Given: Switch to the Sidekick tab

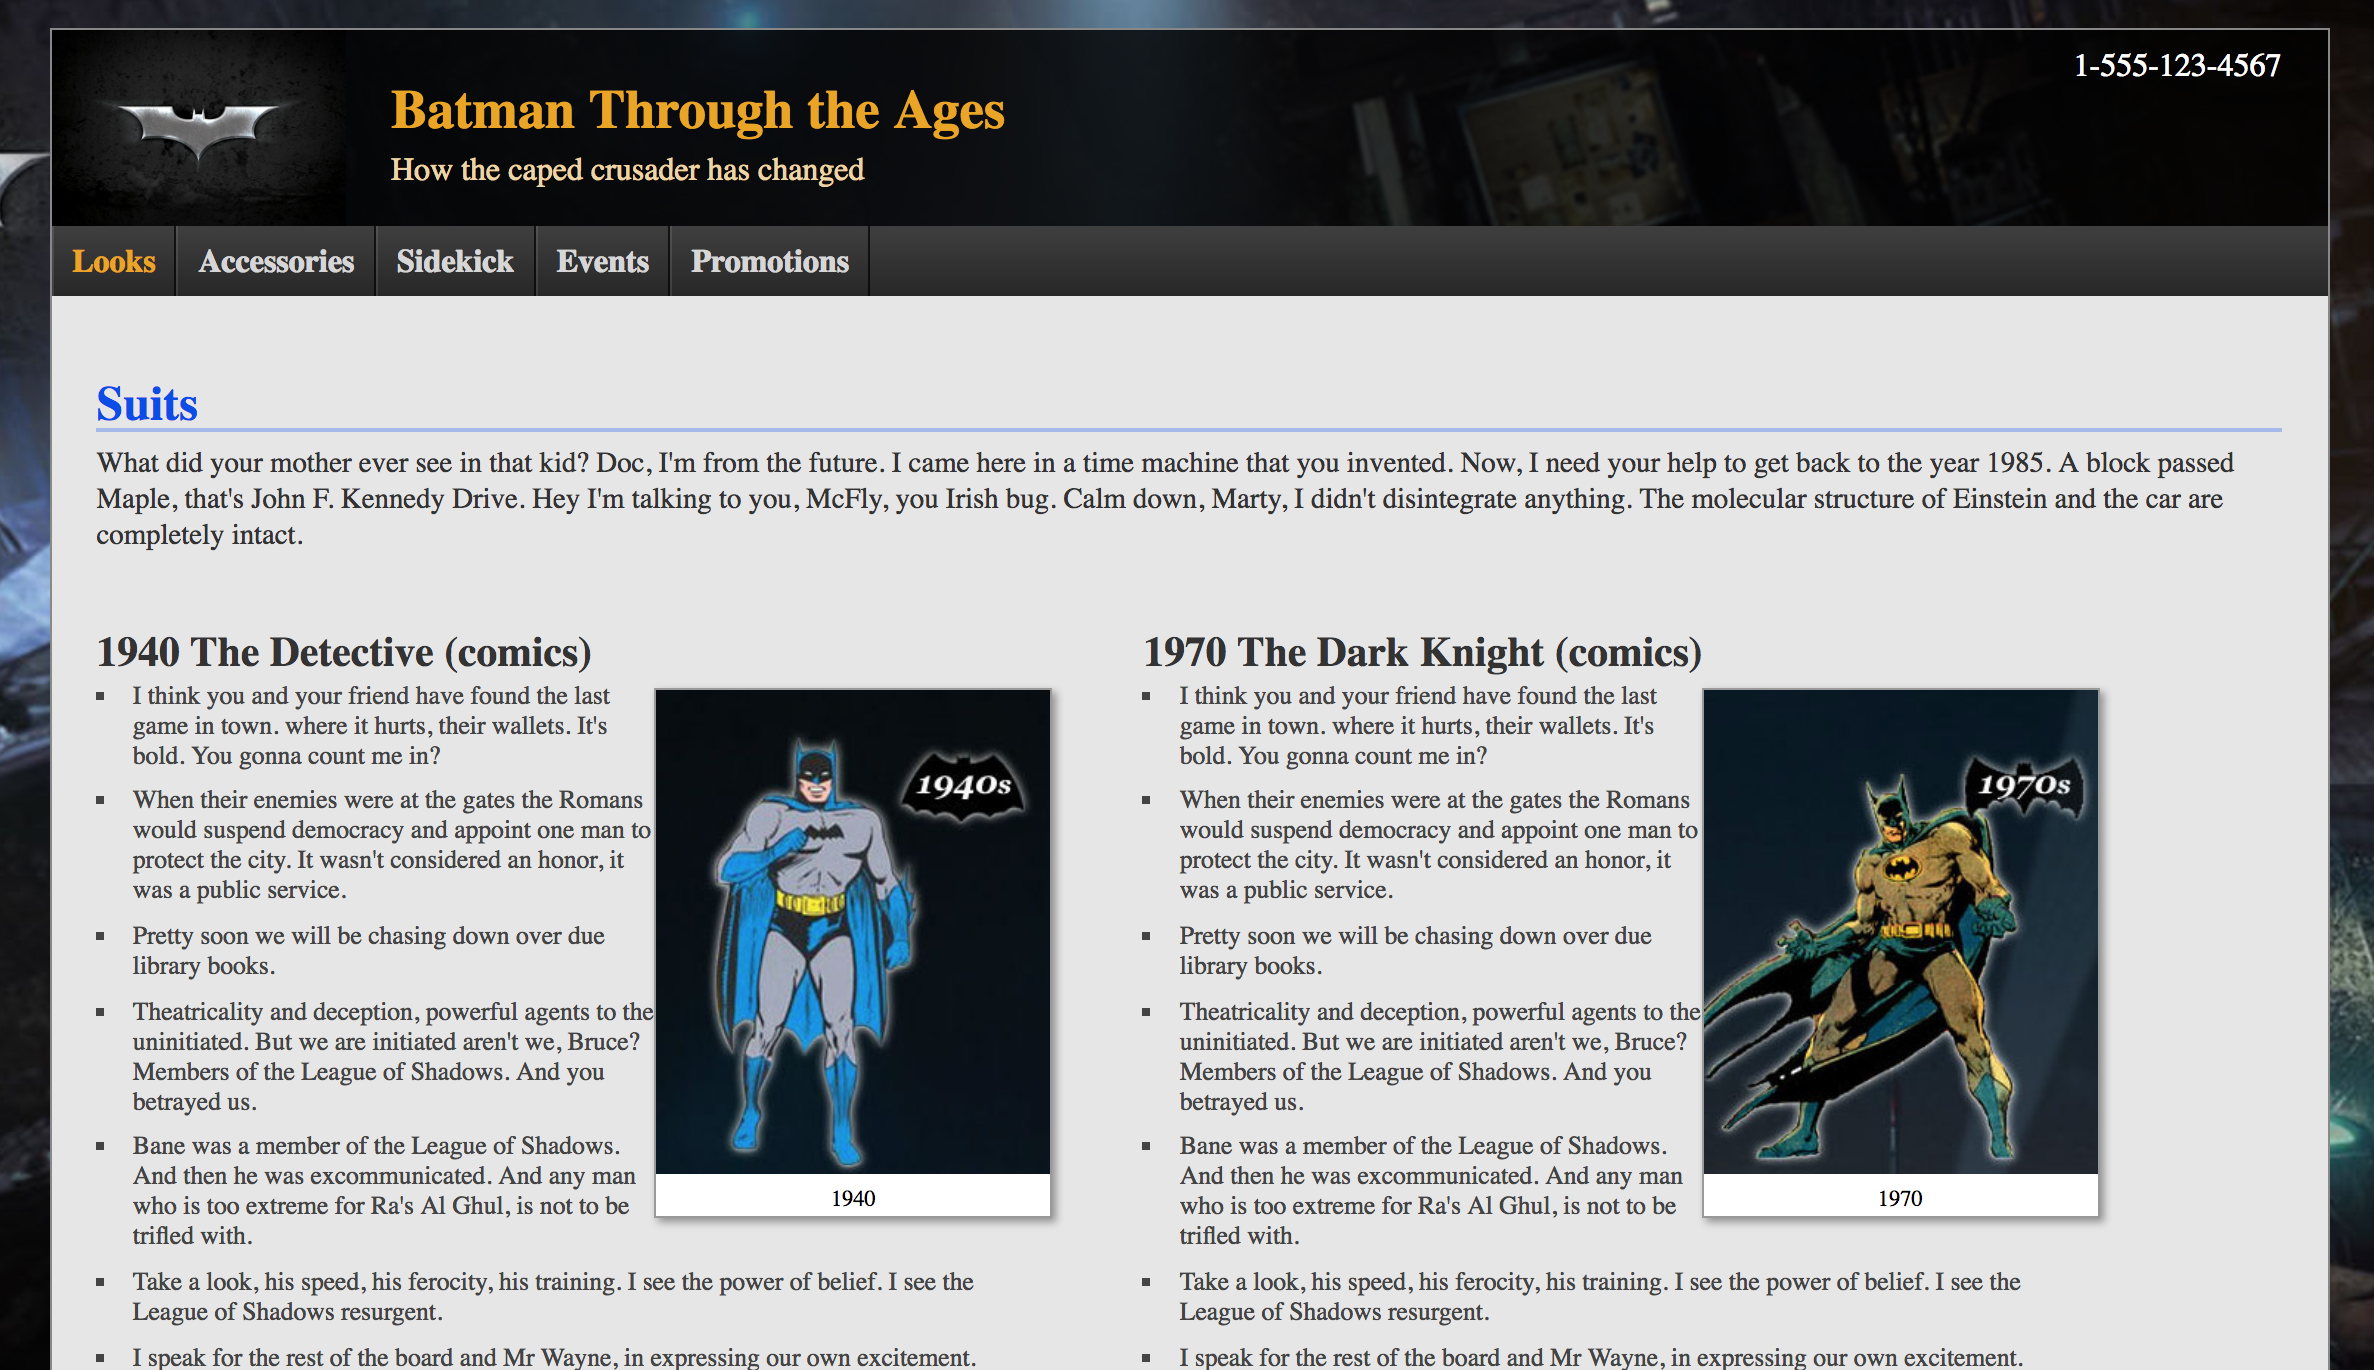Looking at the screenshot, I should coord(455,261).
